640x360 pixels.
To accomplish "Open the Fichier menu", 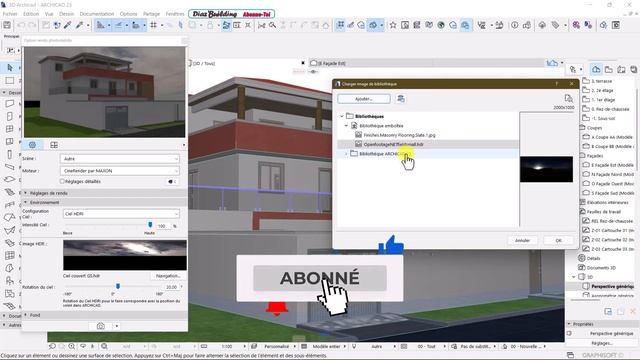I will pos(10,14).
